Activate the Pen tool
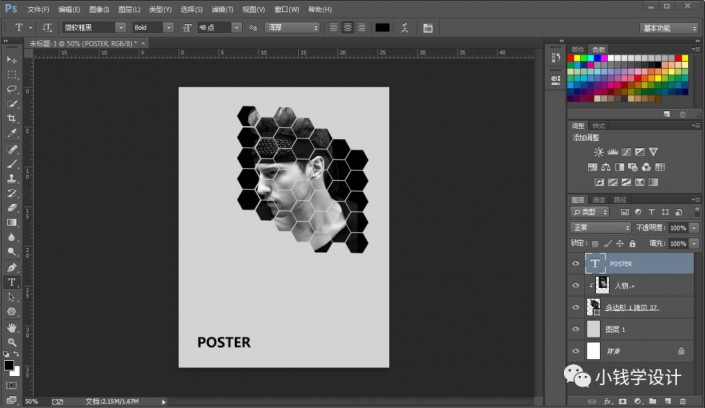Screen dimensions: 705x408 [x=12, y=268]
